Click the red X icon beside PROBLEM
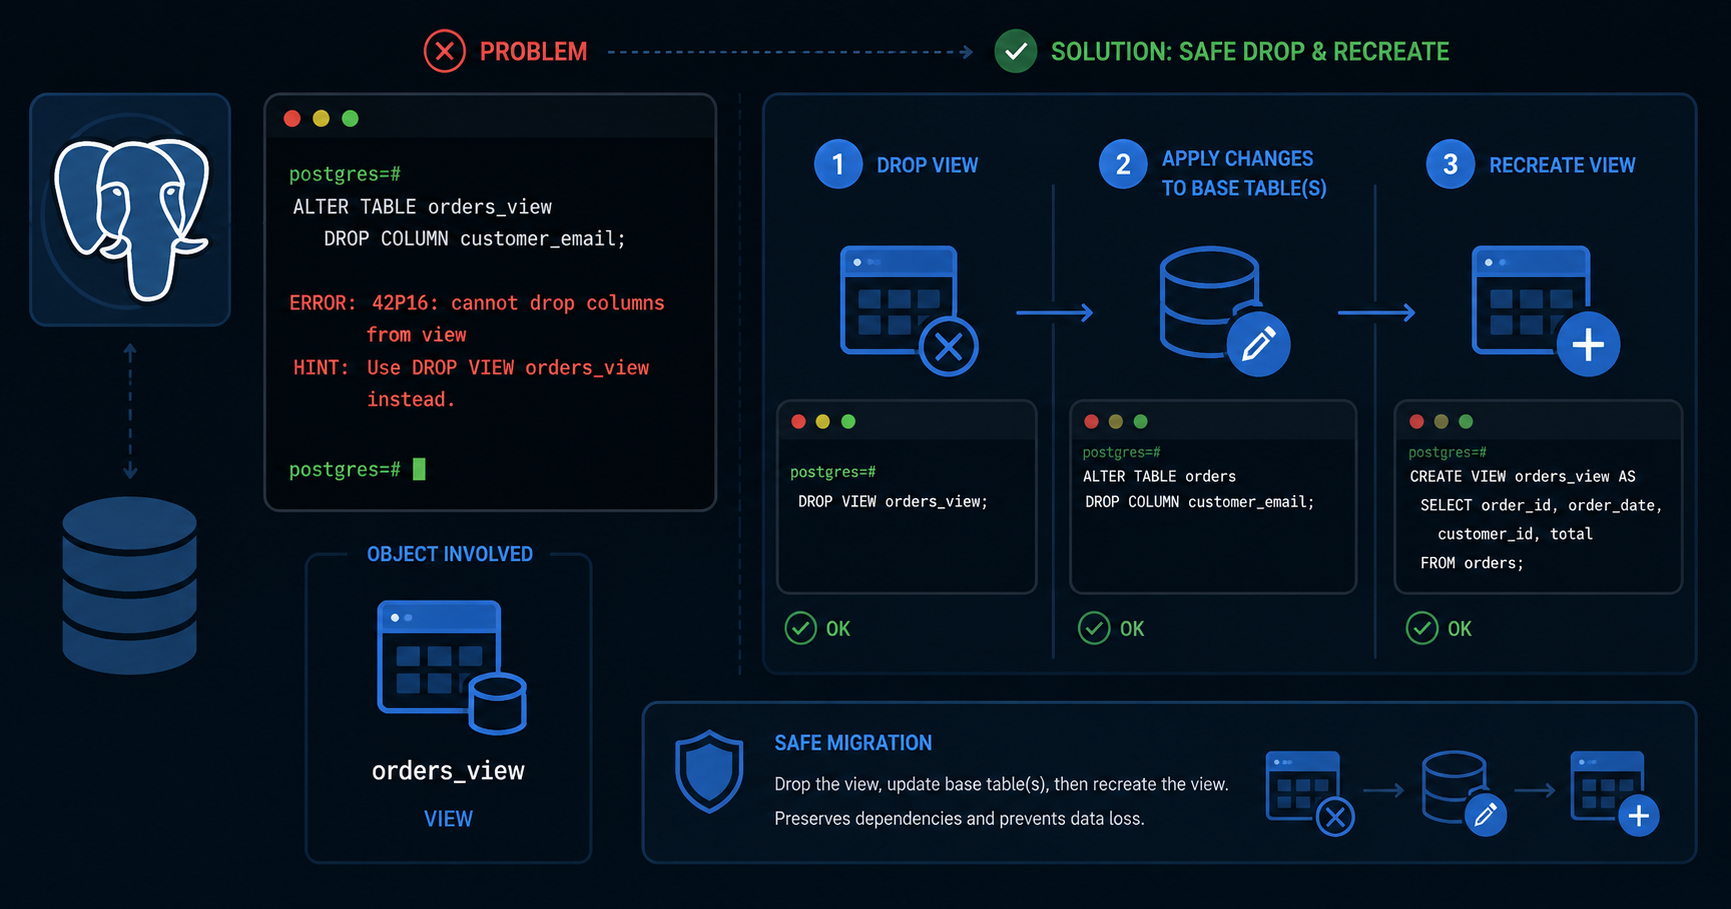The height and width of the screenshot is (909, 1731). tap(444, 51)
